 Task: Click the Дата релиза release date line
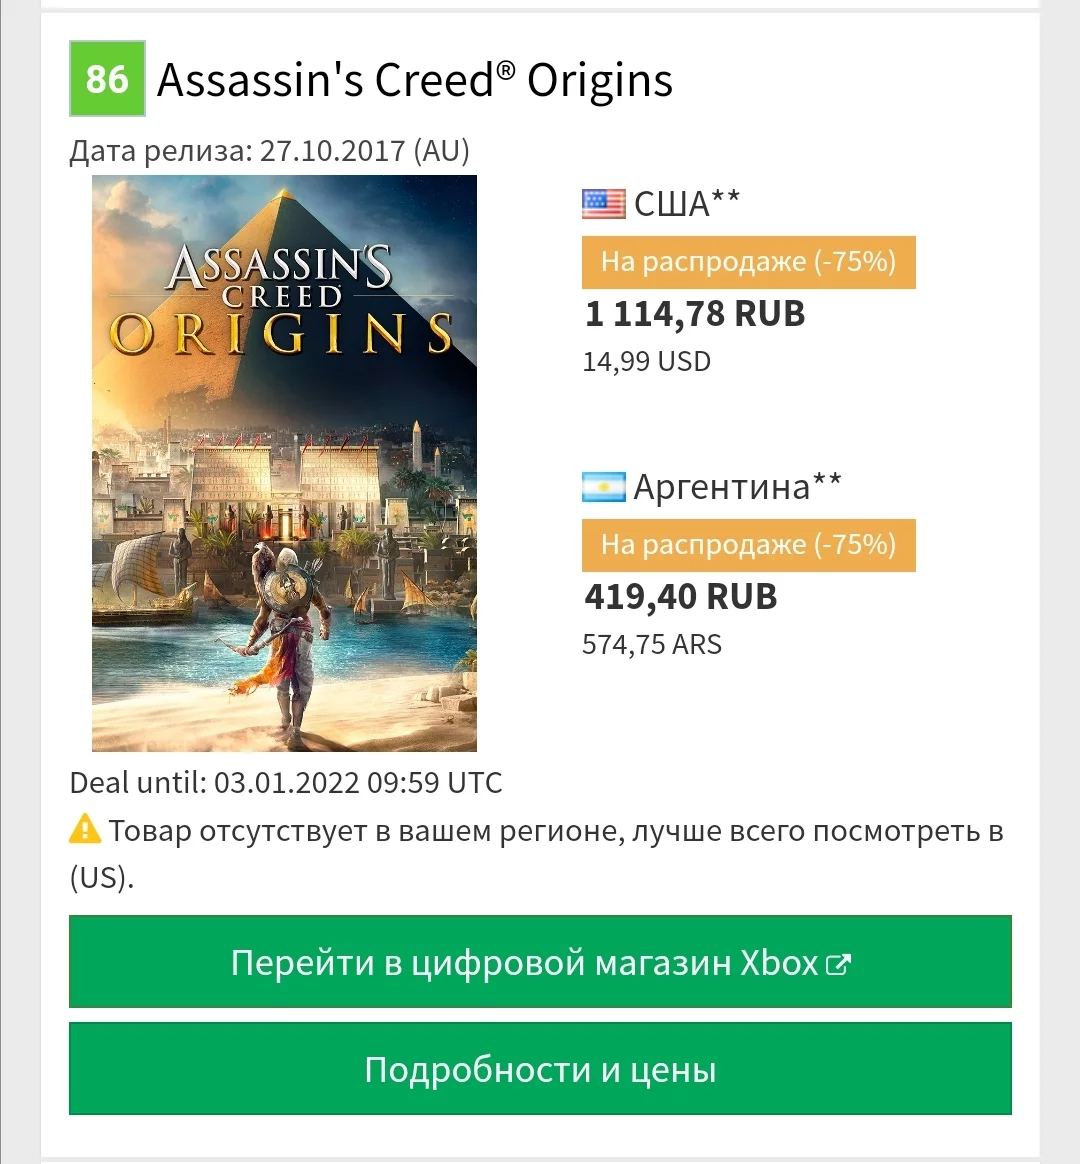269,151
